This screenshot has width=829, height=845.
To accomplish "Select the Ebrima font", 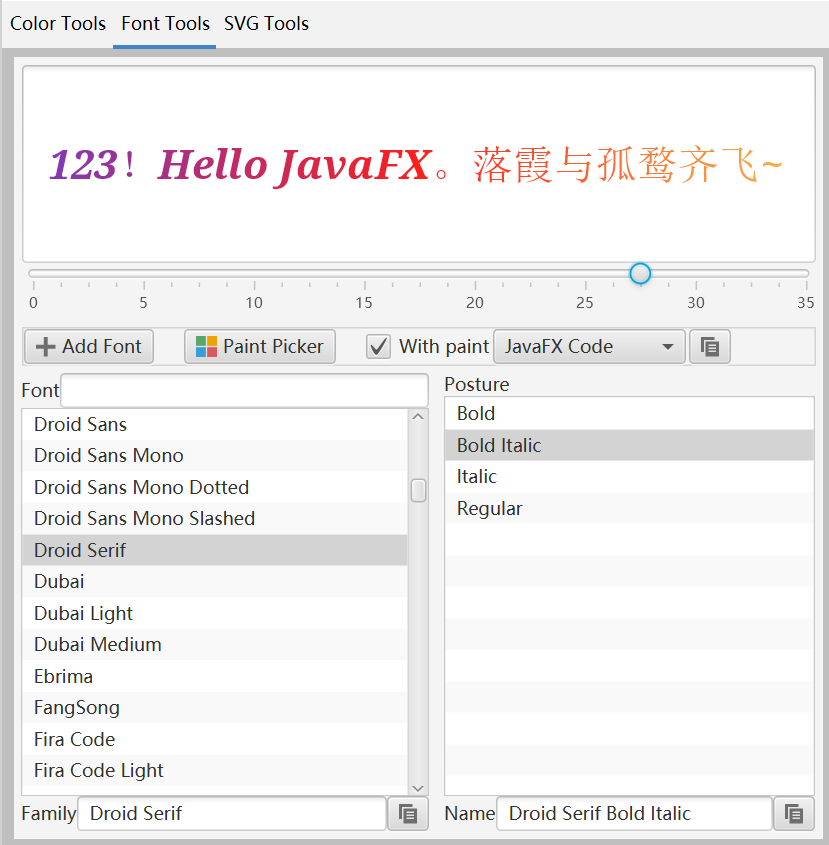I will coord(215,676).
